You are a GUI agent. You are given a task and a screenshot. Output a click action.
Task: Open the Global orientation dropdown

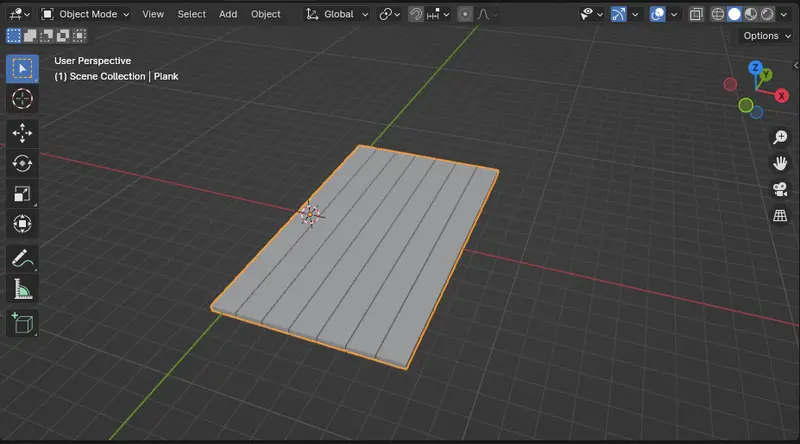click(x=337, y=15)
